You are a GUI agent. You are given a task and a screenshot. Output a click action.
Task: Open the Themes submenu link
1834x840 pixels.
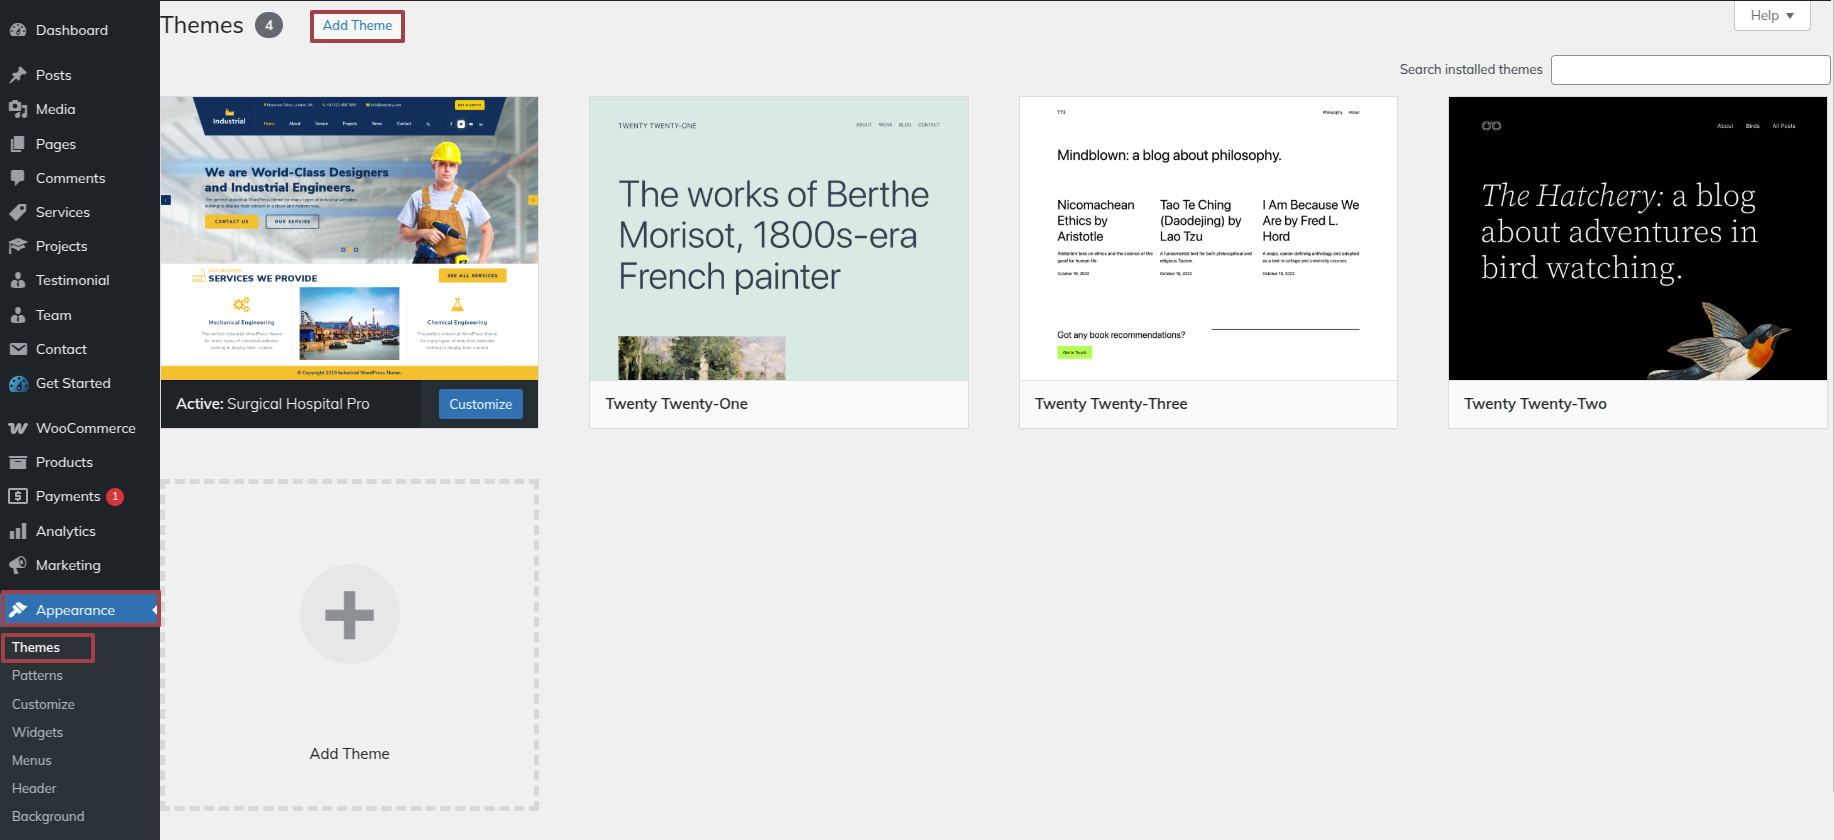36,648
